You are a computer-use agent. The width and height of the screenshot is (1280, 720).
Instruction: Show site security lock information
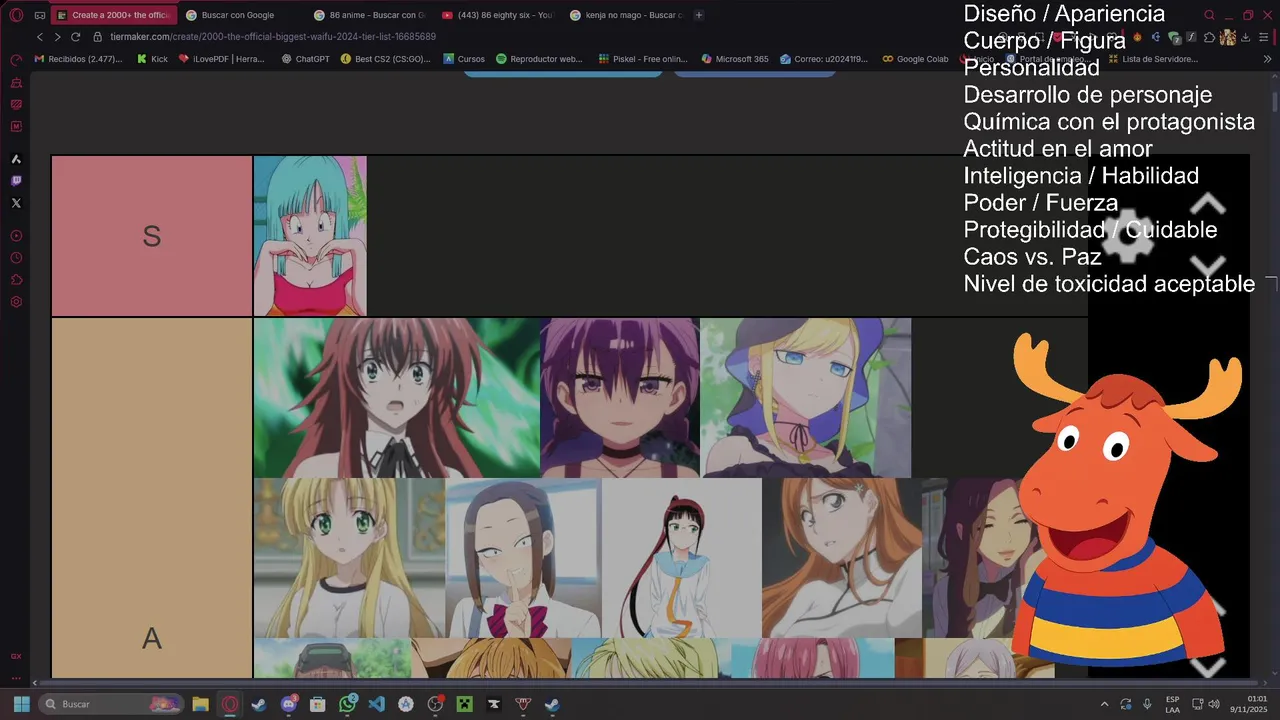pyautogui.click(x=97, y=37)
